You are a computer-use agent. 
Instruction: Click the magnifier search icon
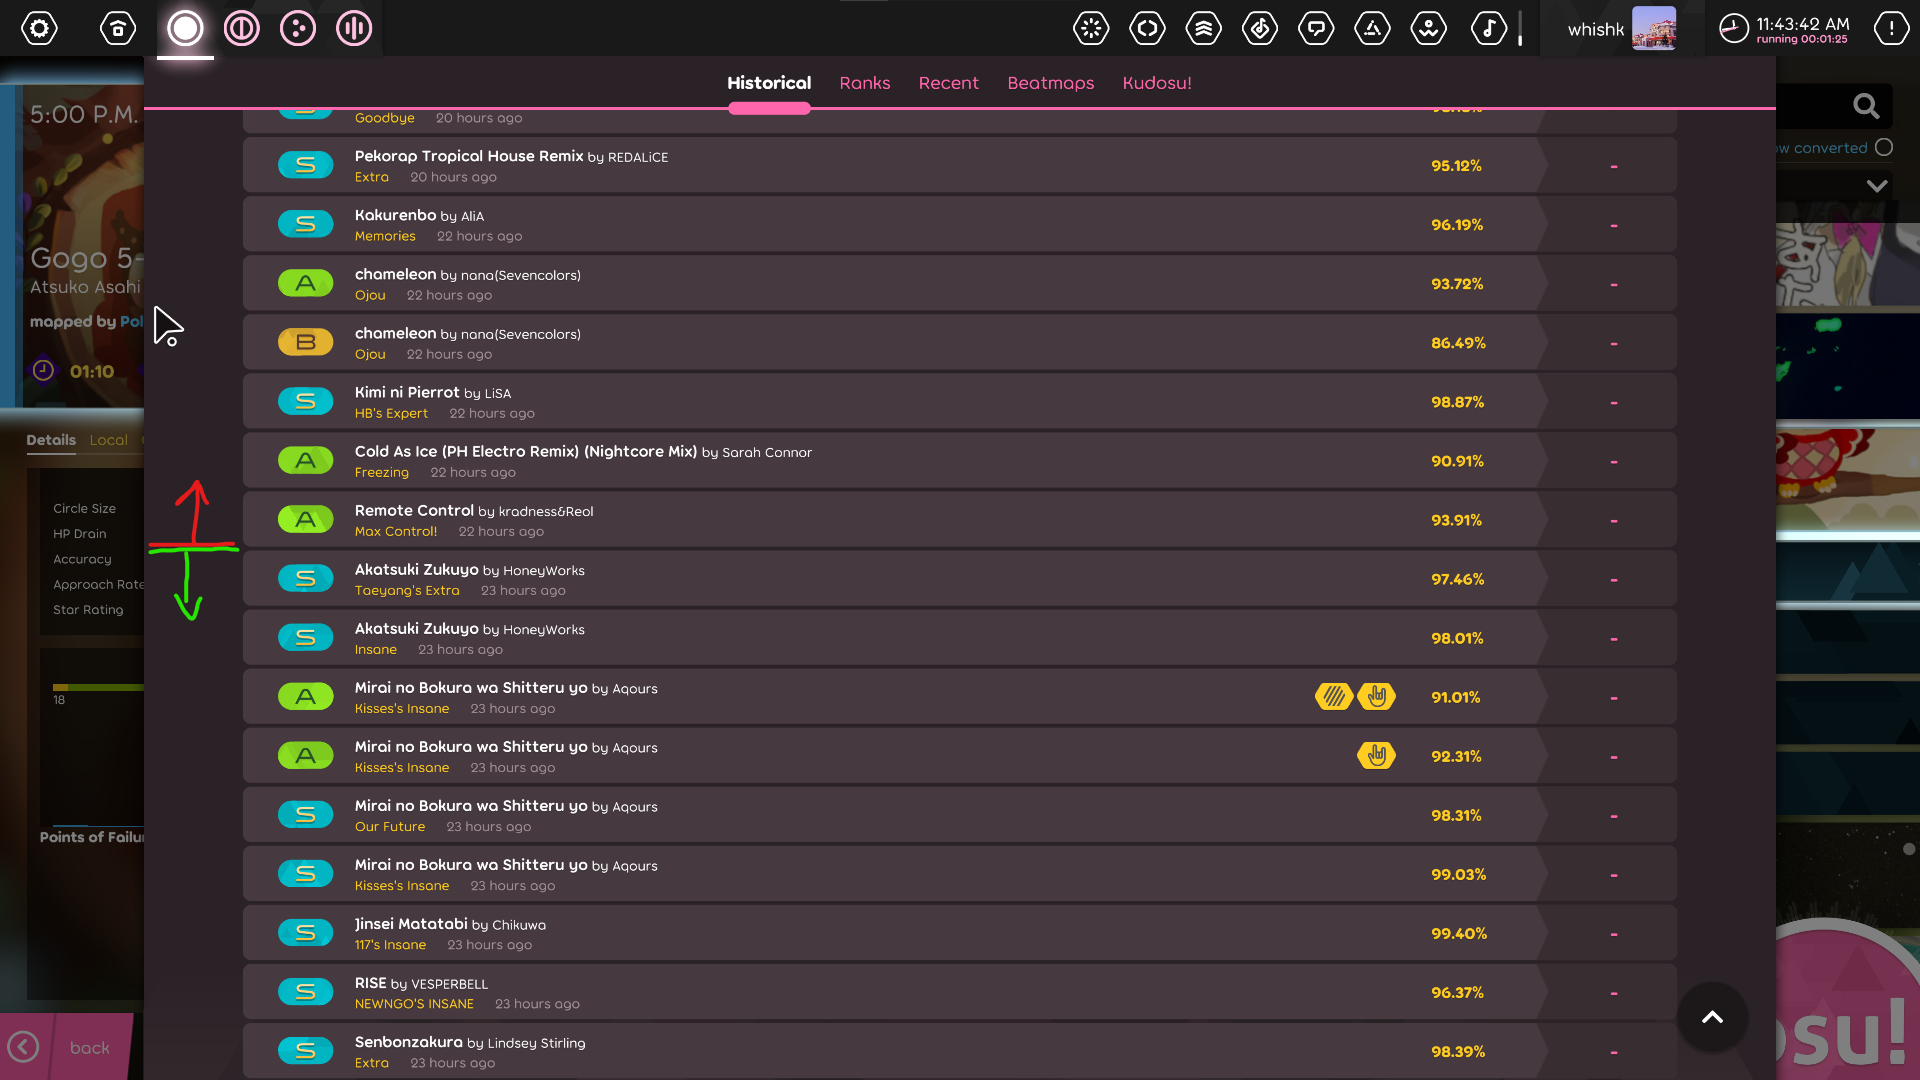pyautogui.click(x=1865, y=106)
